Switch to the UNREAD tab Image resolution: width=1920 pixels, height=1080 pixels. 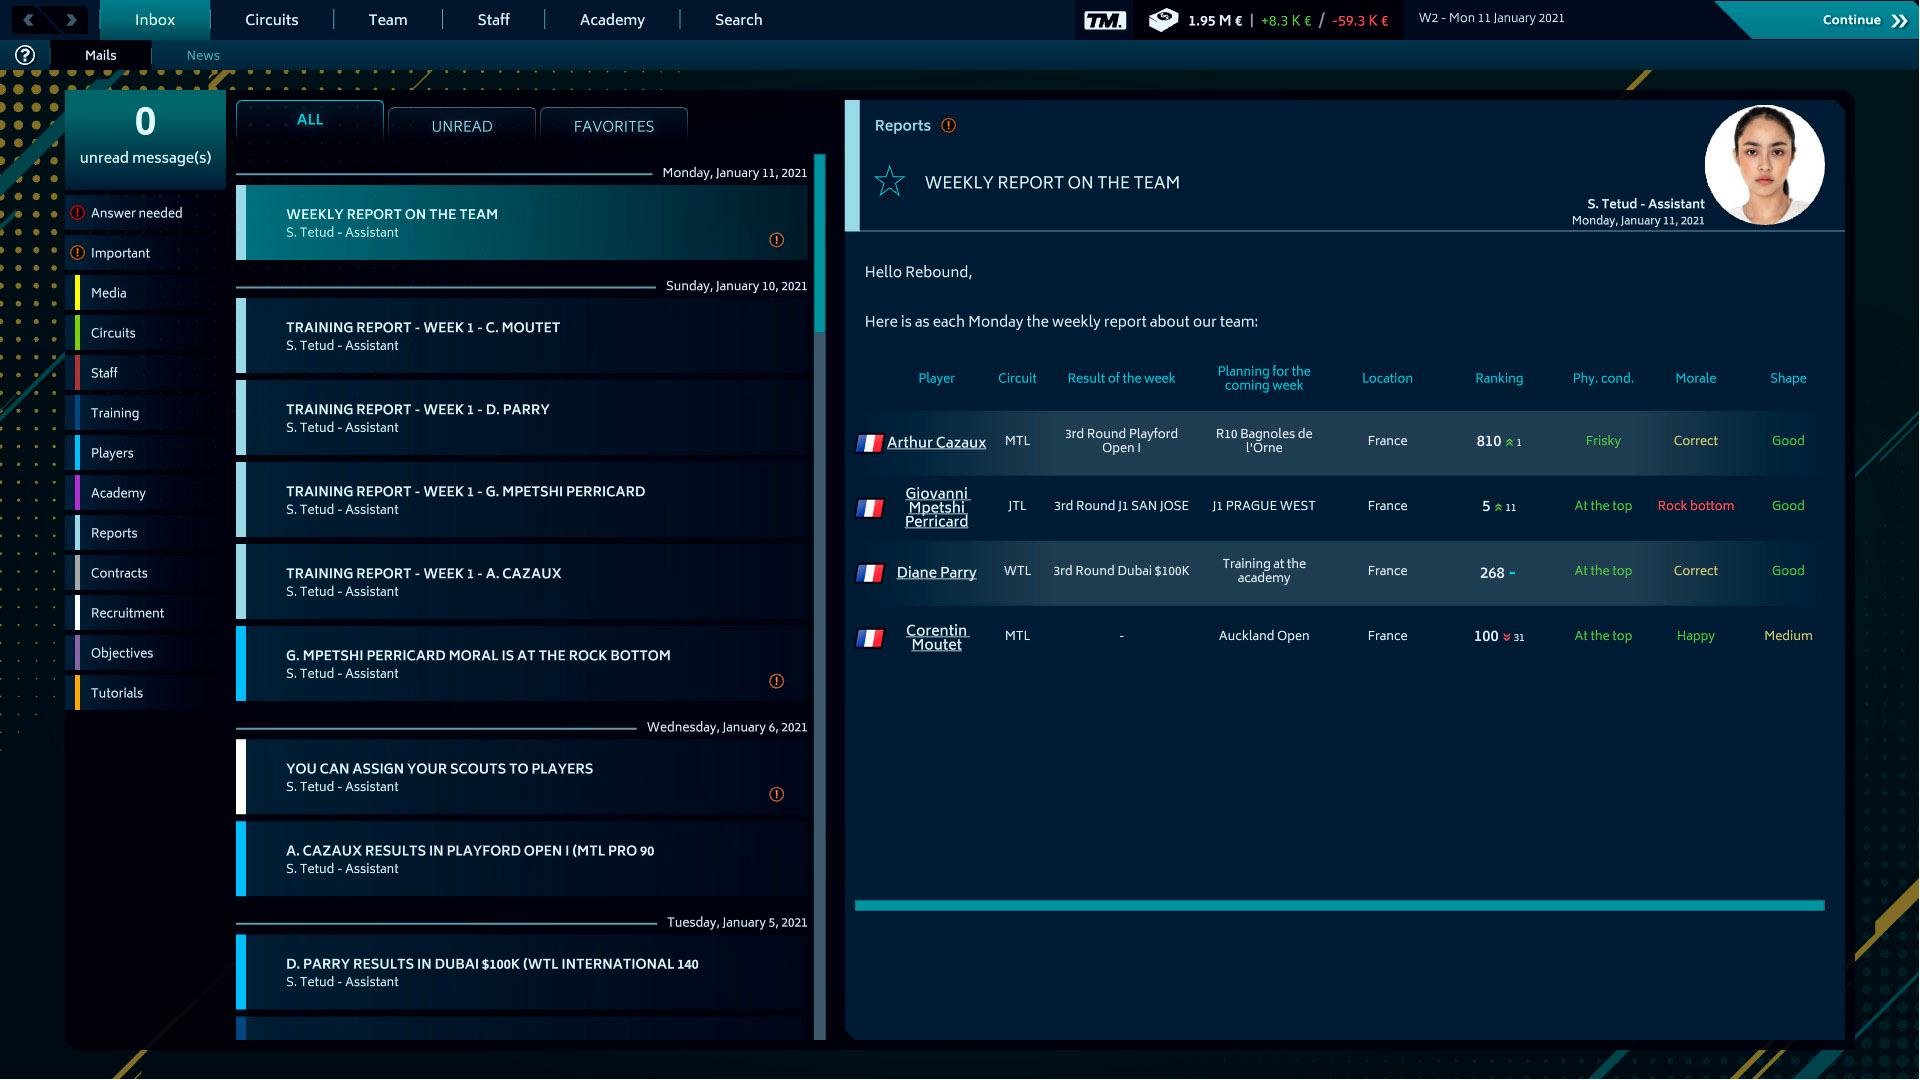461,126
